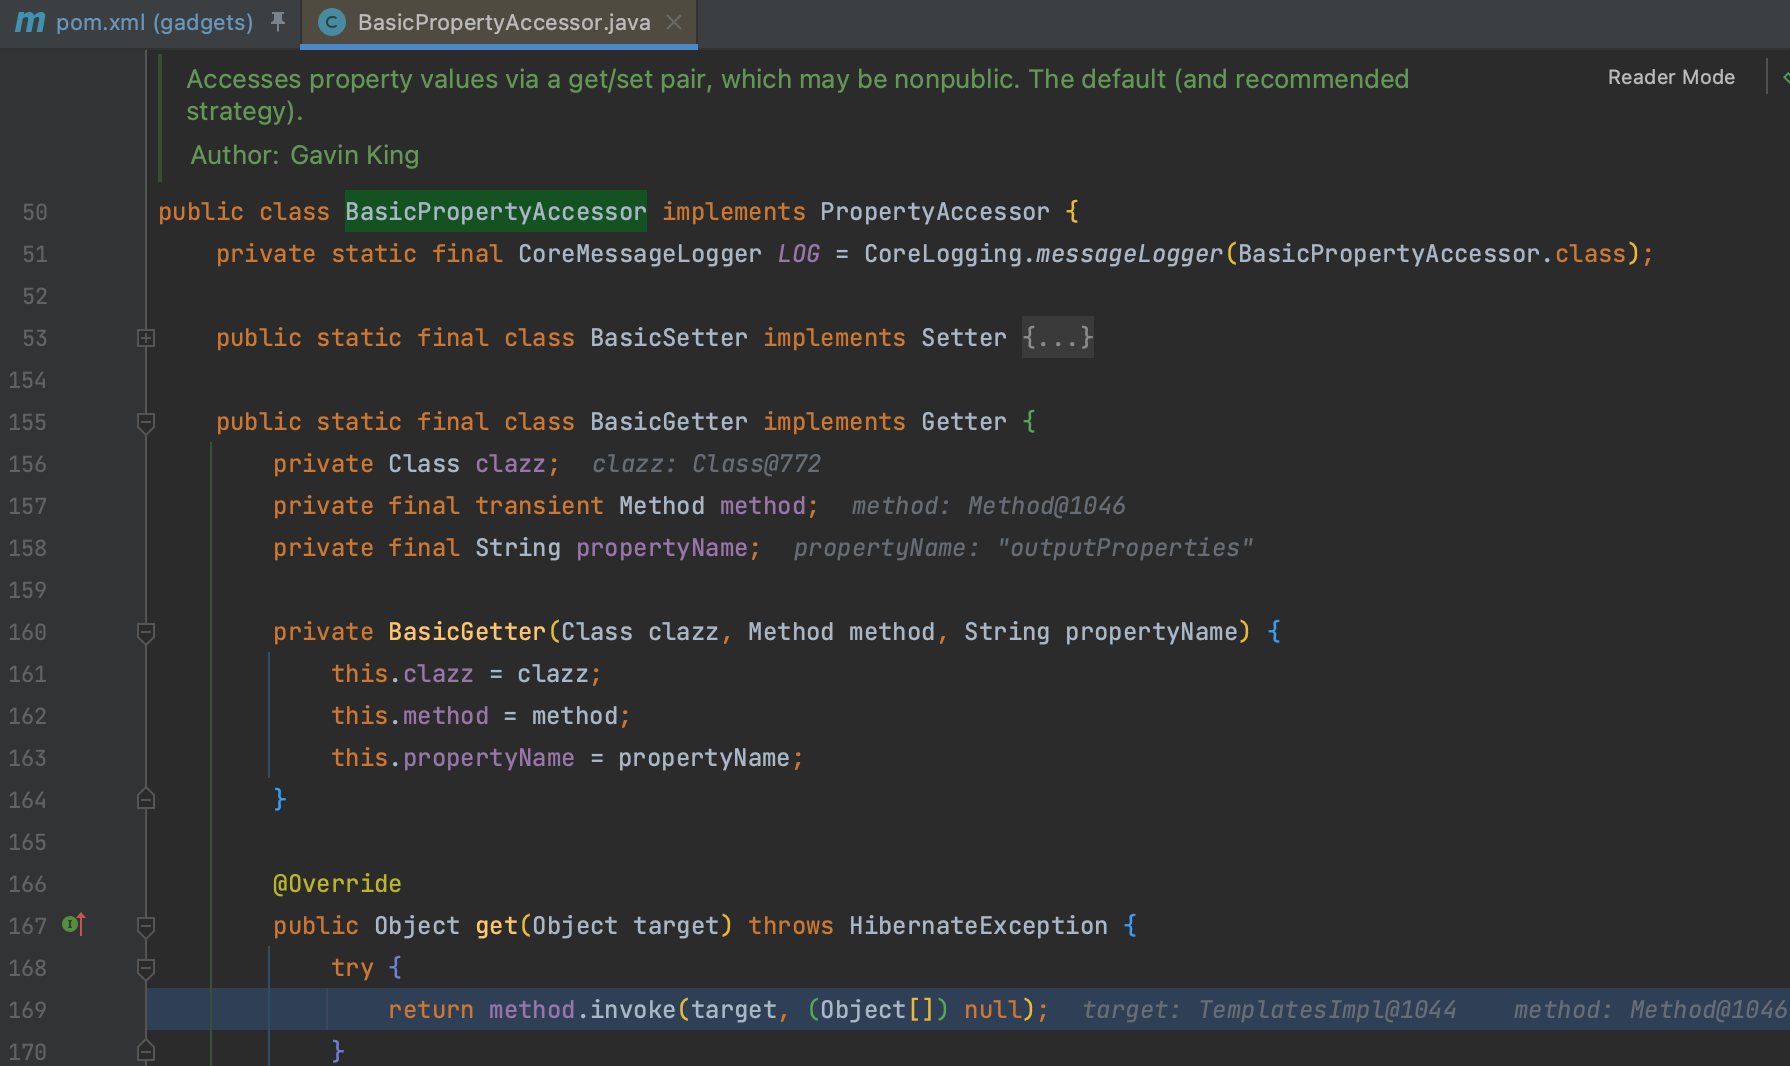The image size is (1790, 1066).
Task: Click the get method name on line 167
Action: click(x=496, y=926)
